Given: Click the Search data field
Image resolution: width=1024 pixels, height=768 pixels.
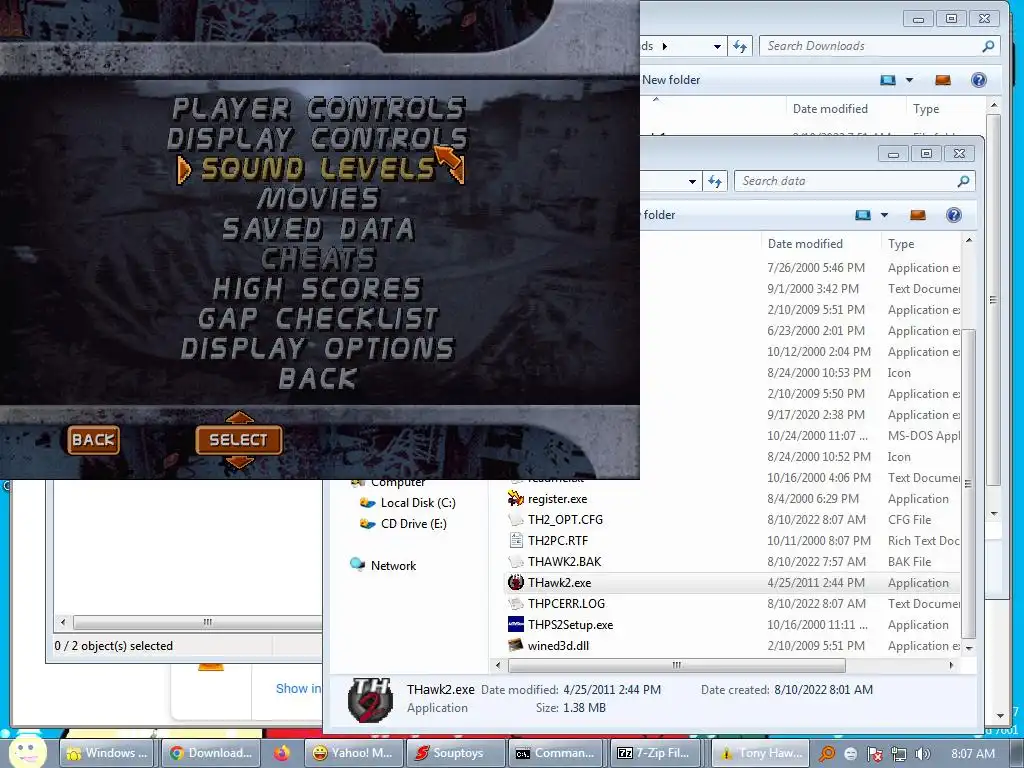Looking at the screenshot, I should click(x=854, y=181).
